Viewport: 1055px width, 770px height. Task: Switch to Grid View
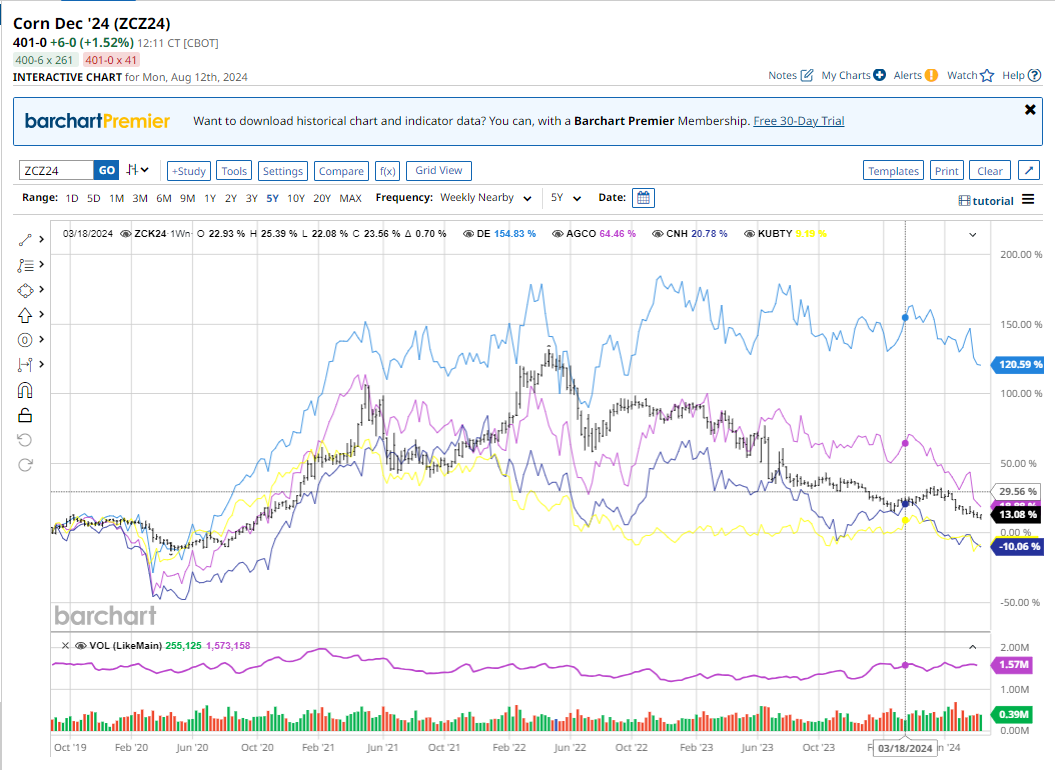tap(439, 171)
